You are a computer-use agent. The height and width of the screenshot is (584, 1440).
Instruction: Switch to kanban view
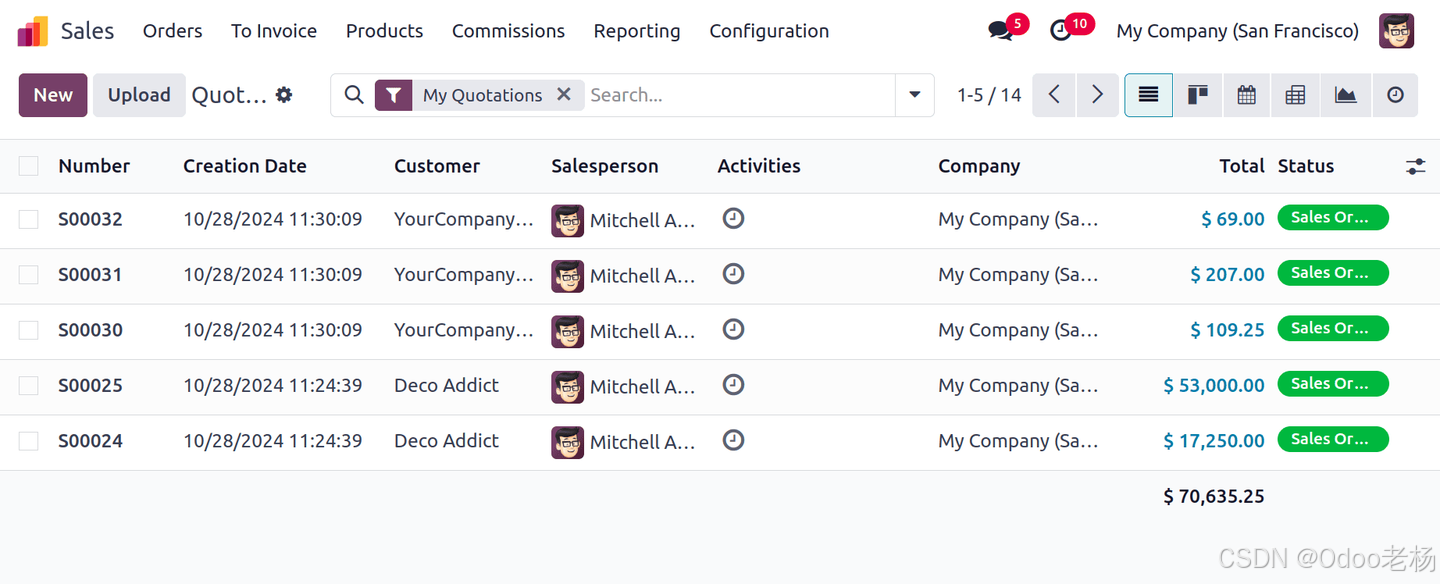click(1197, 95)
